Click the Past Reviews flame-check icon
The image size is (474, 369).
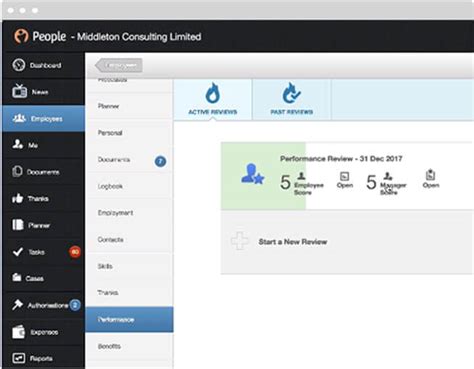click(x=291, y=93)
